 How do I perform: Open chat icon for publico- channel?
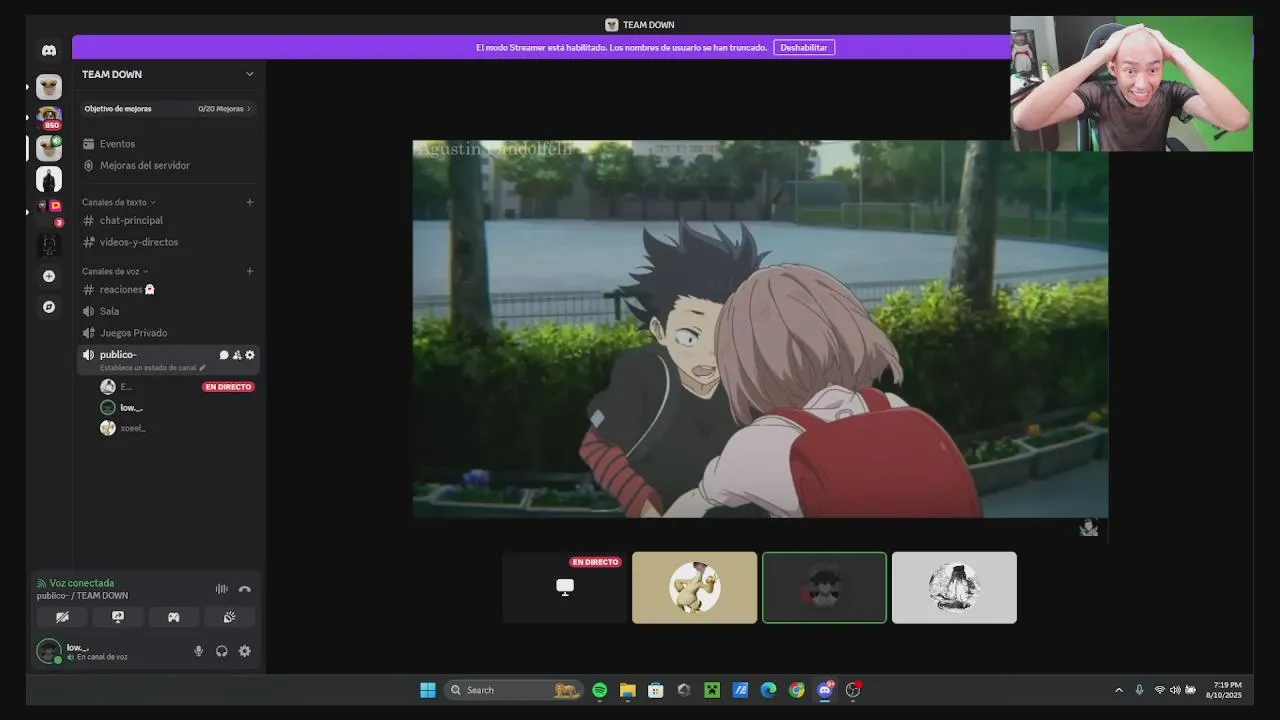[x=224, y=355]
